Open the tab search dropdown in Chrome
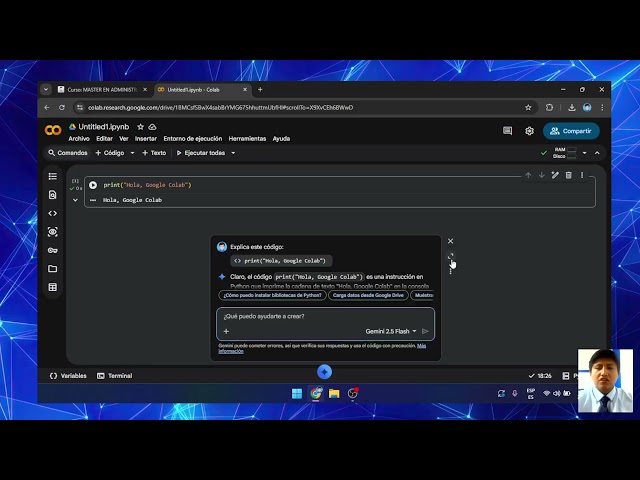Viewport: 640px width, 480px height. 46,89
